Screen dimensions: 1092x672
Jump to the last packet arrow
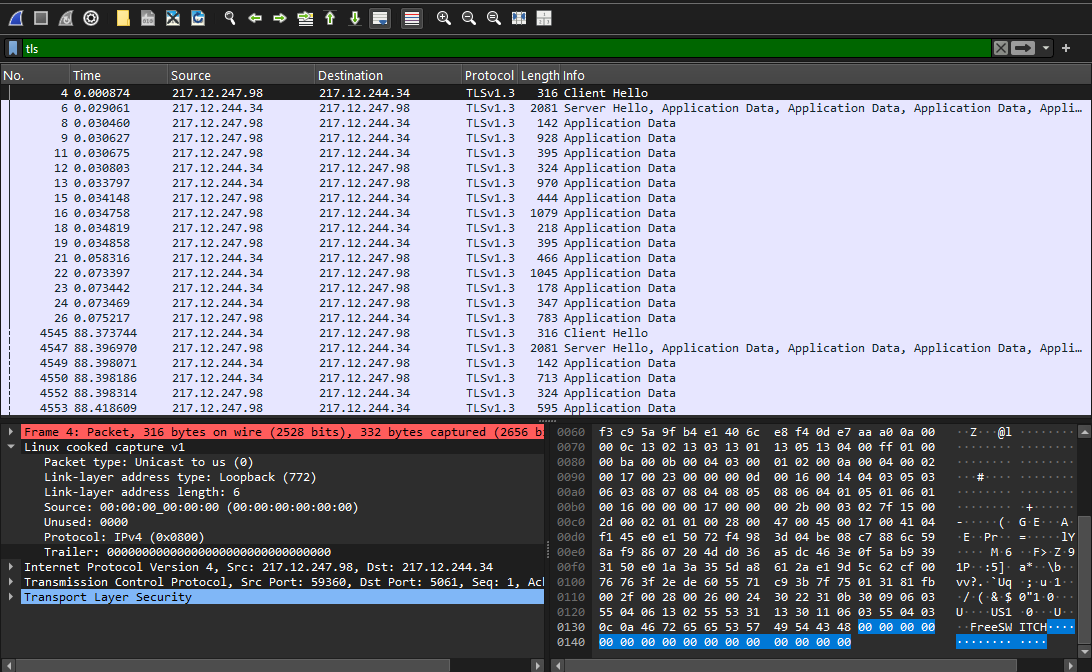click(355, 18)
